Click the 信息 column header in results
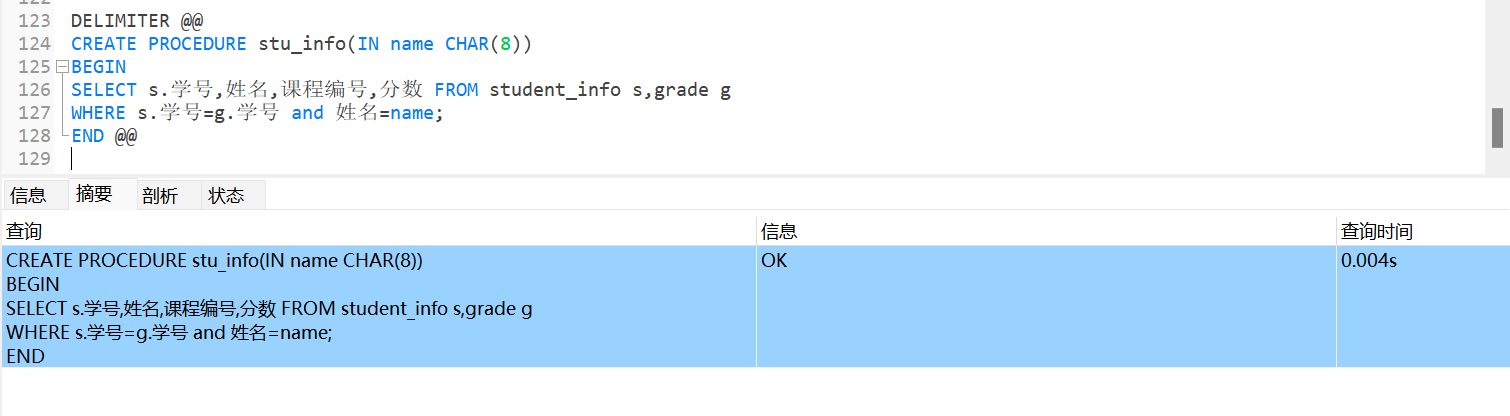The height and width of the screenshot is (416, 1510). coord(779,232)
